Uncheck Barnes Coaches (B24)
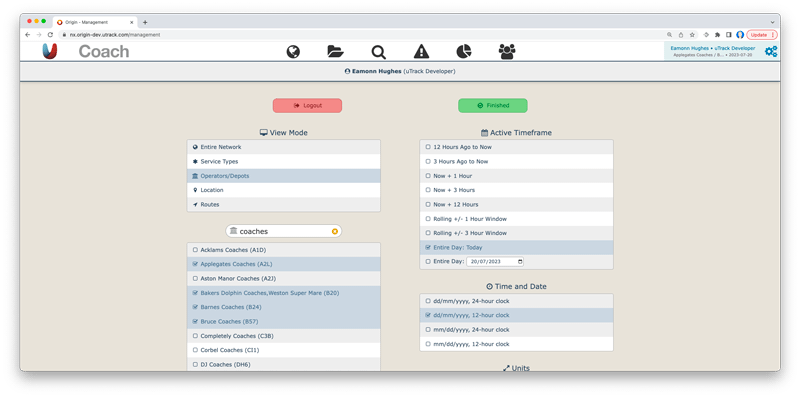This screenshot has height=397, width=800. [283, 307]
